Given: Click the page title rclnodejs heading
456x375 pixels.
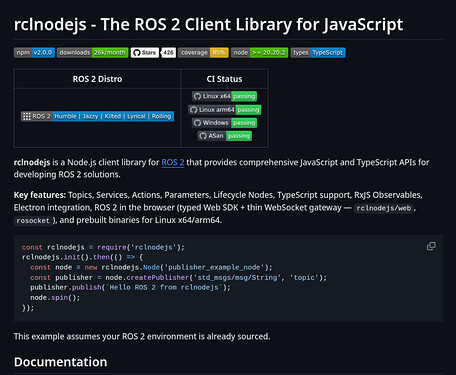Looking at the screenshot, I should (208, 25).
